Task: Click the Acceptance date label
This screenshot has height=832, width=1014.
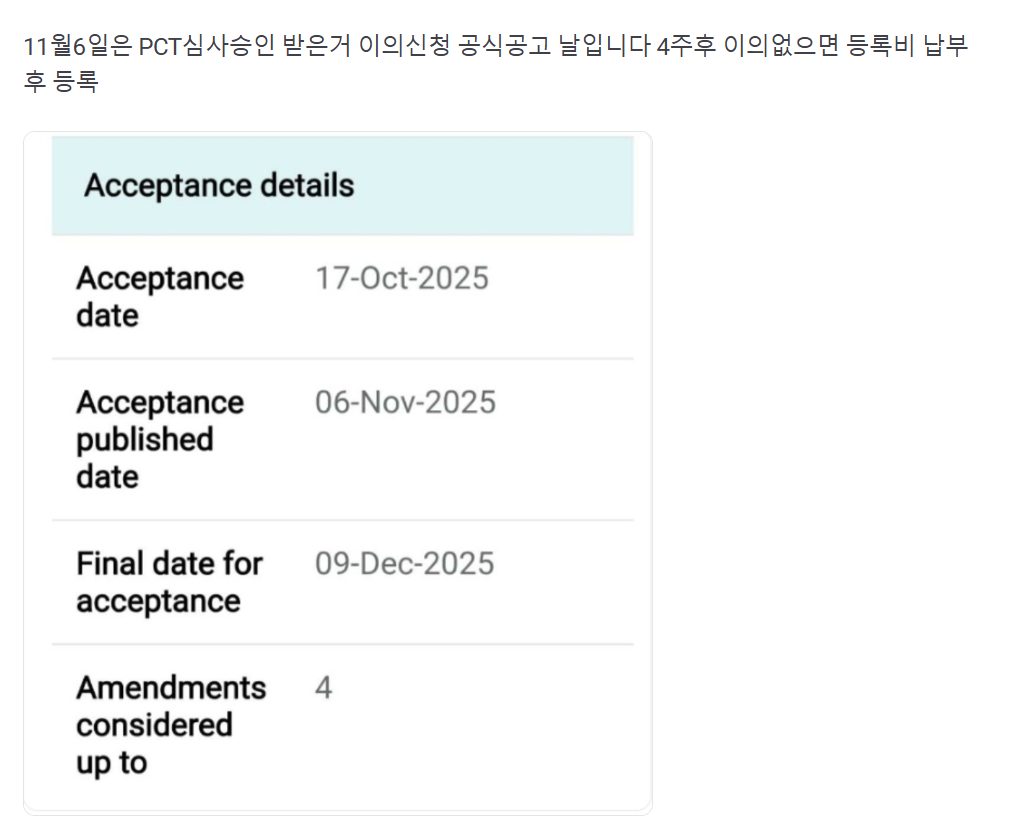Action: pos(159,296)
